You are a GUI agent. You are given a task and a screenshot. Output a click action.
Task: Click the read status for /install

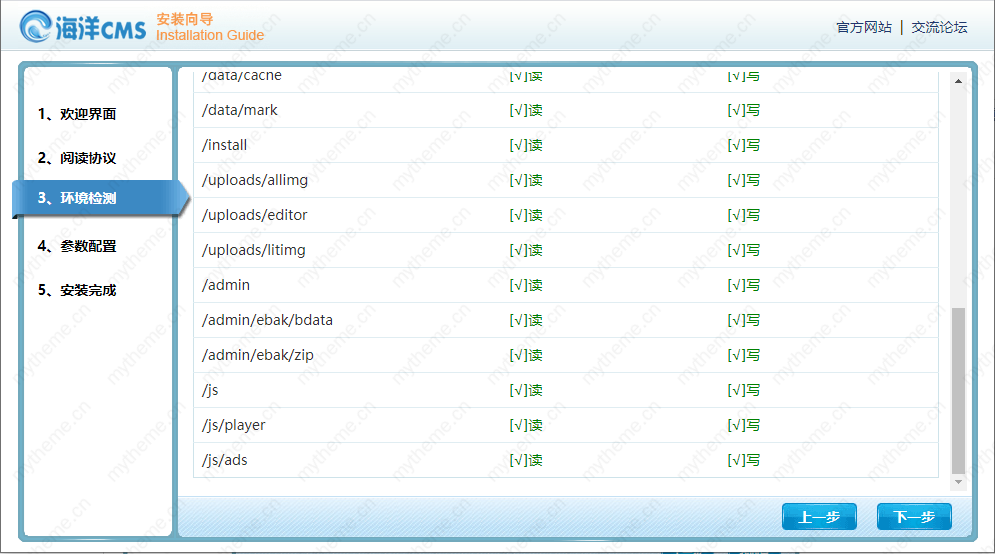[x=526, y=145]
